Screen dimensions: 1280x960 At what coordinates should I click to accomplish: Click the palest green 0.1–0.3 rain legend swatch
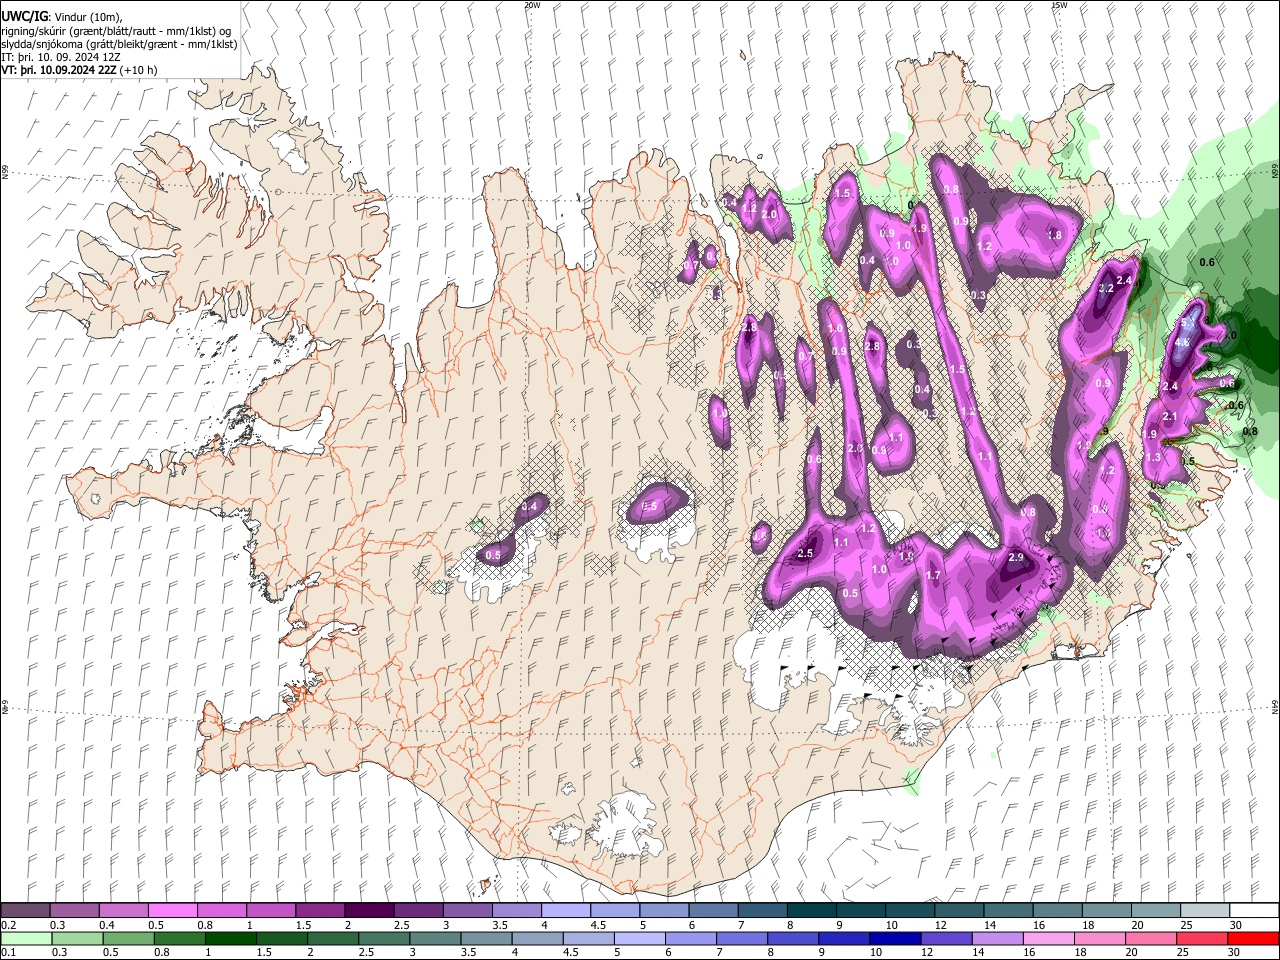26,938
